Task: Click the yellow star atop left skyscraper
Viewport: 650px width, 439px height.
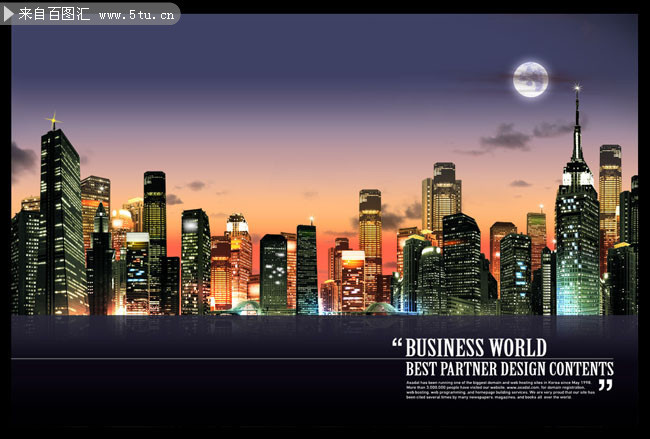Action: point(53,121)
